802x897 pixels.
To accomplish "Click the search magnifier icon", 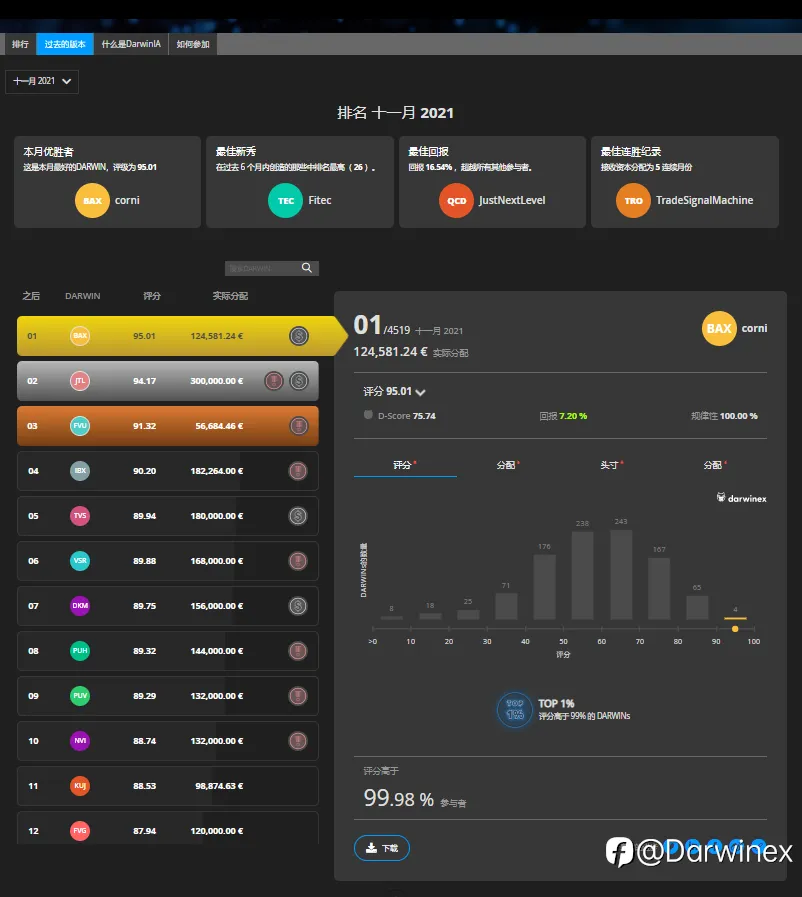I will point(307,268).
